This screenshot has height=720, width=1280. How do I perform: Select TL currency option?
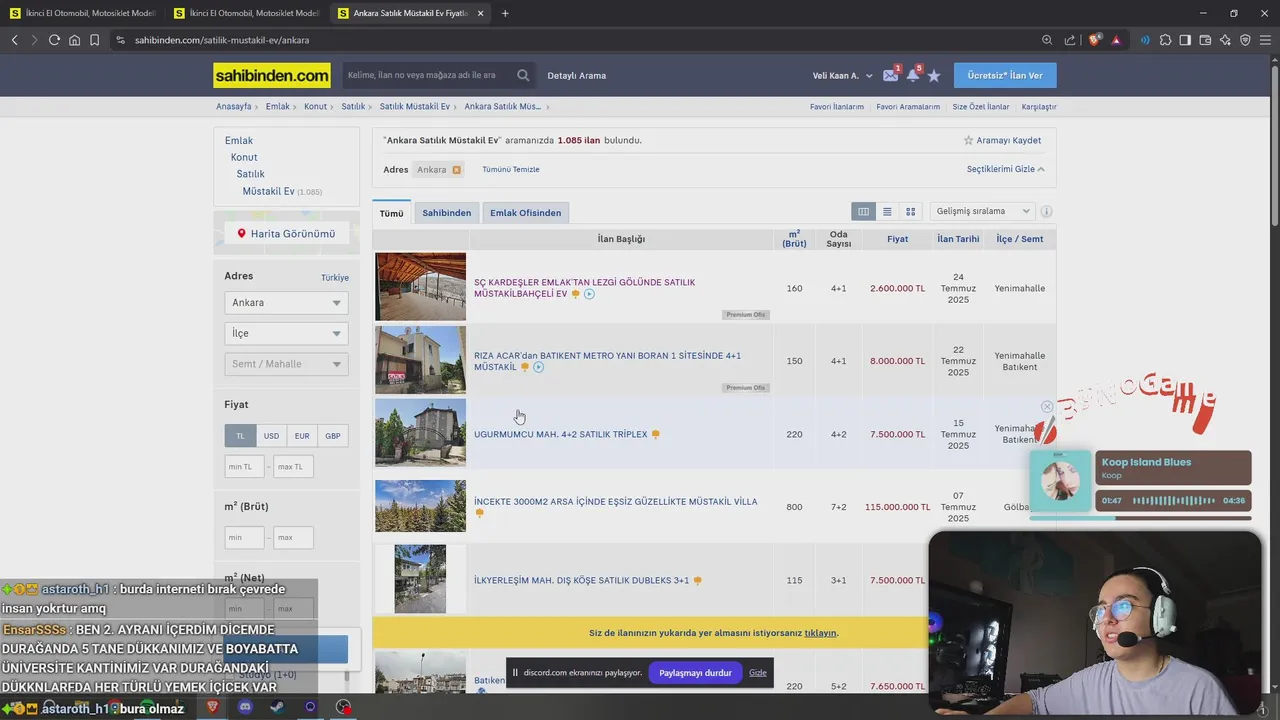pos(240,436)
